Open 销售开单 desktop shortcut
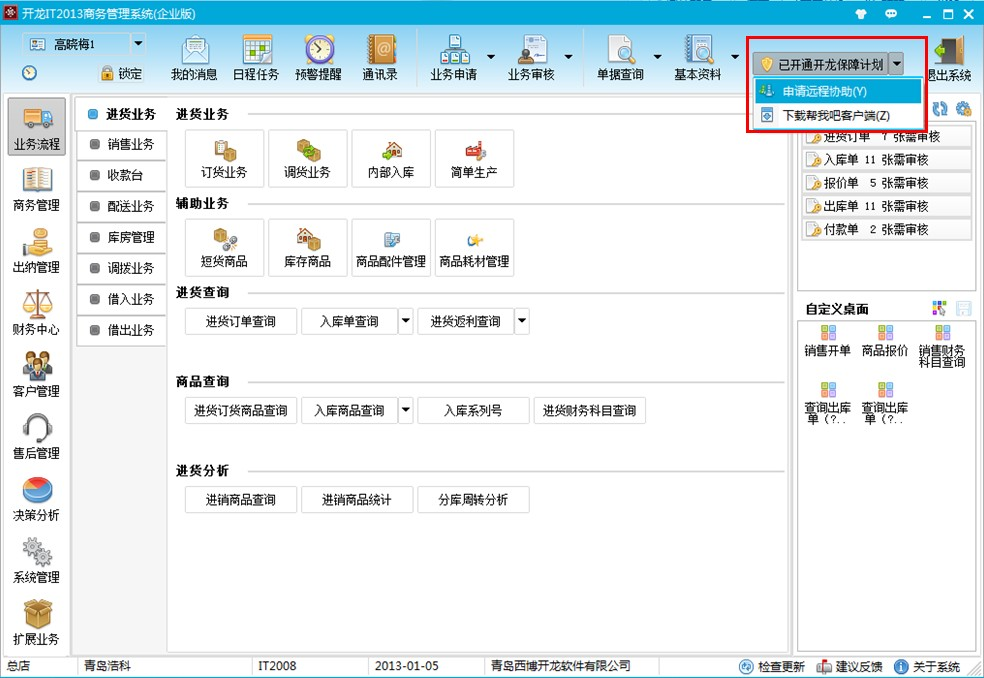Viewport: 984px width, 678px height. (828, 341)
